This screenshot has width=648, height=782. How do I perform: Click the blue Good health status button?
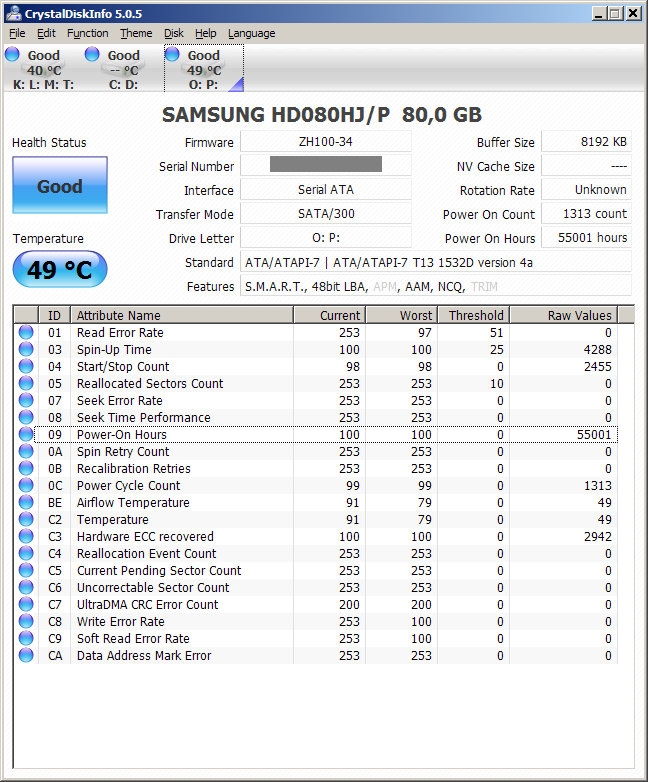click(x=60, y=186)
